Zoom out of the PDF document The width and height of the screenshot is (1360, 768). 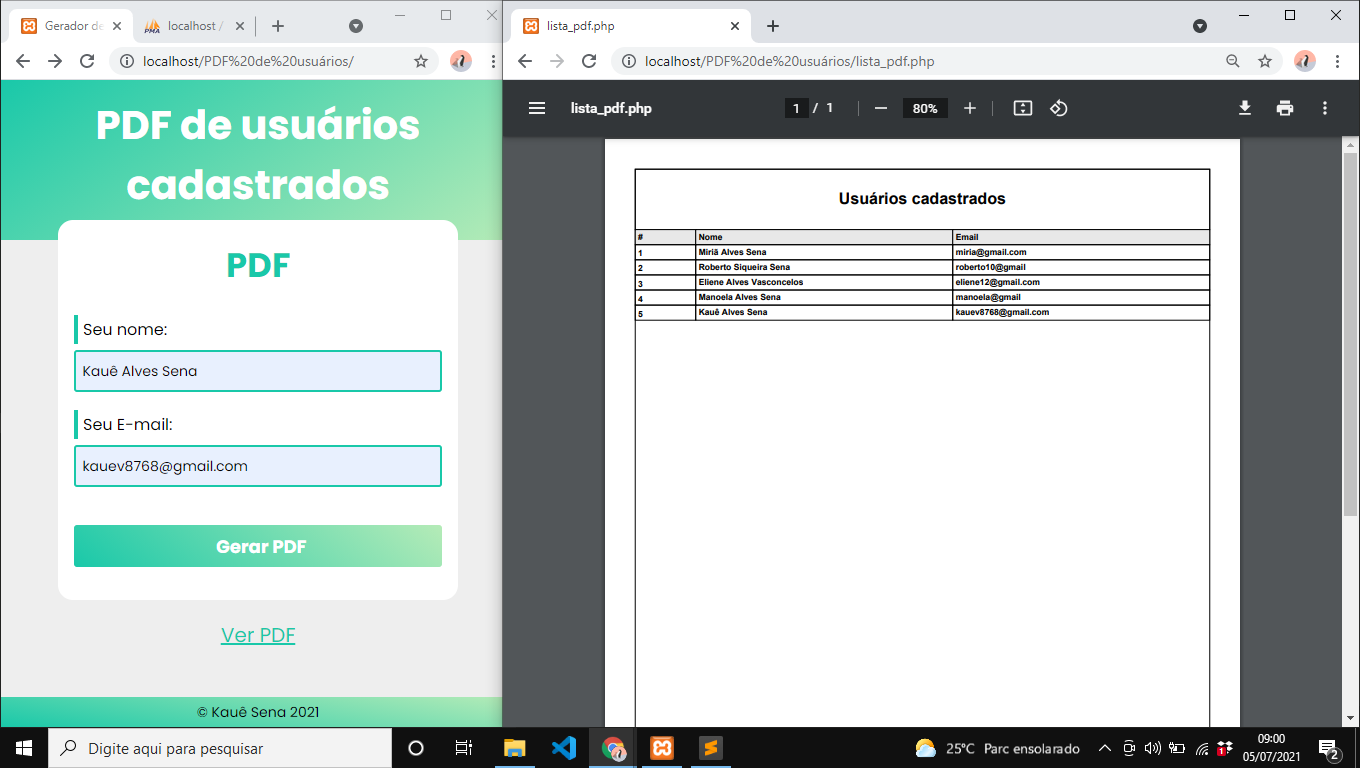879,108
